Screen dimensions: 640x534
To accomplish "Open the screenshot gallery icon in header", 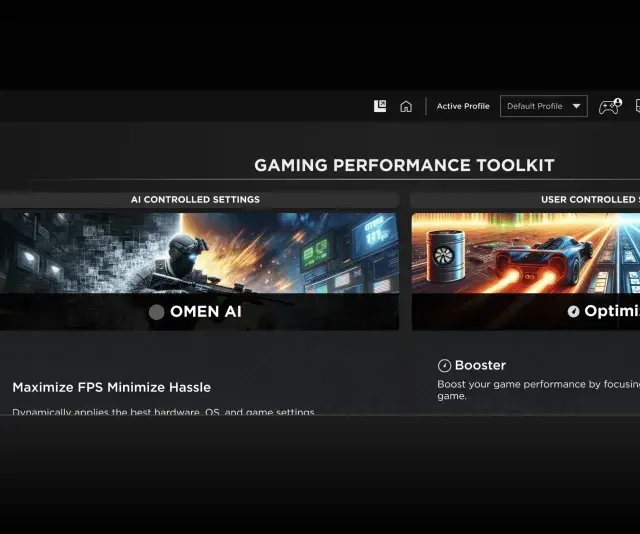I will pyautogui.click(x=380, y=106).
